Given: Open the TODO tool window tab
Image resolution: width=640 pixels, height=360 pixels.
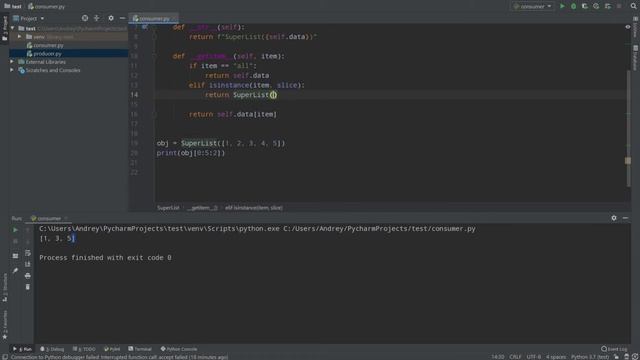Looking at the screenshot, I should click(84, 349).
